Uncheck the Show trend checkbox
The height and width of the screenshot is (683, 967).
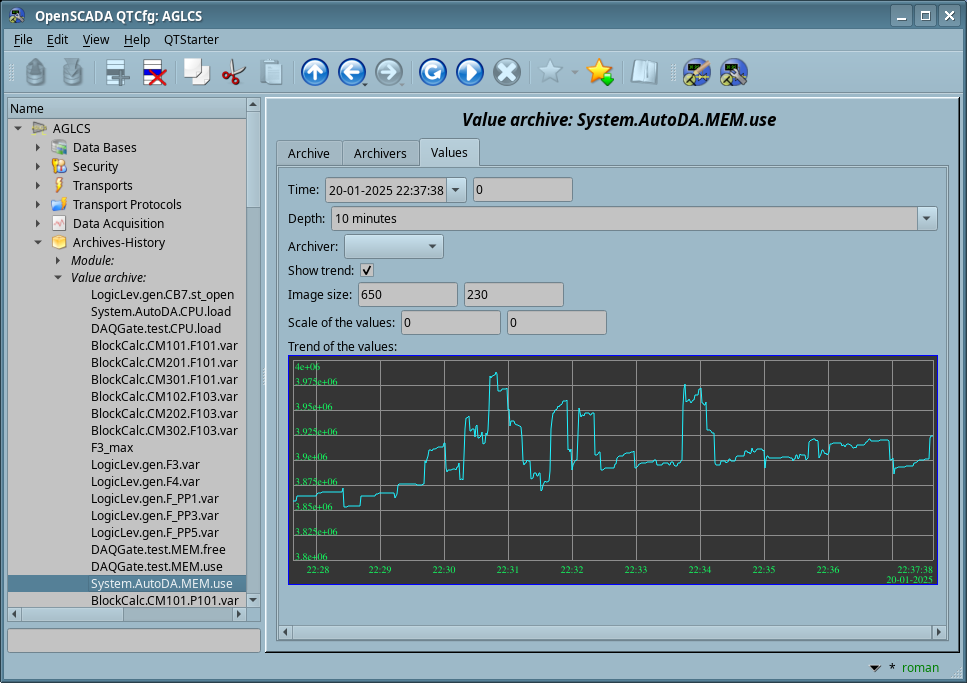tap(367, 270)
